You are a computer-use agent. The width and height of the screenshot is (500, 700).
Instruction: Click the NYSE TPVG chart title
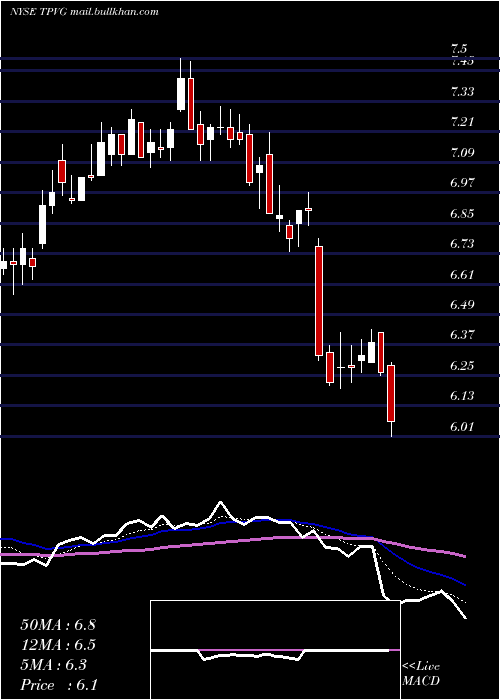pos(84,12)
